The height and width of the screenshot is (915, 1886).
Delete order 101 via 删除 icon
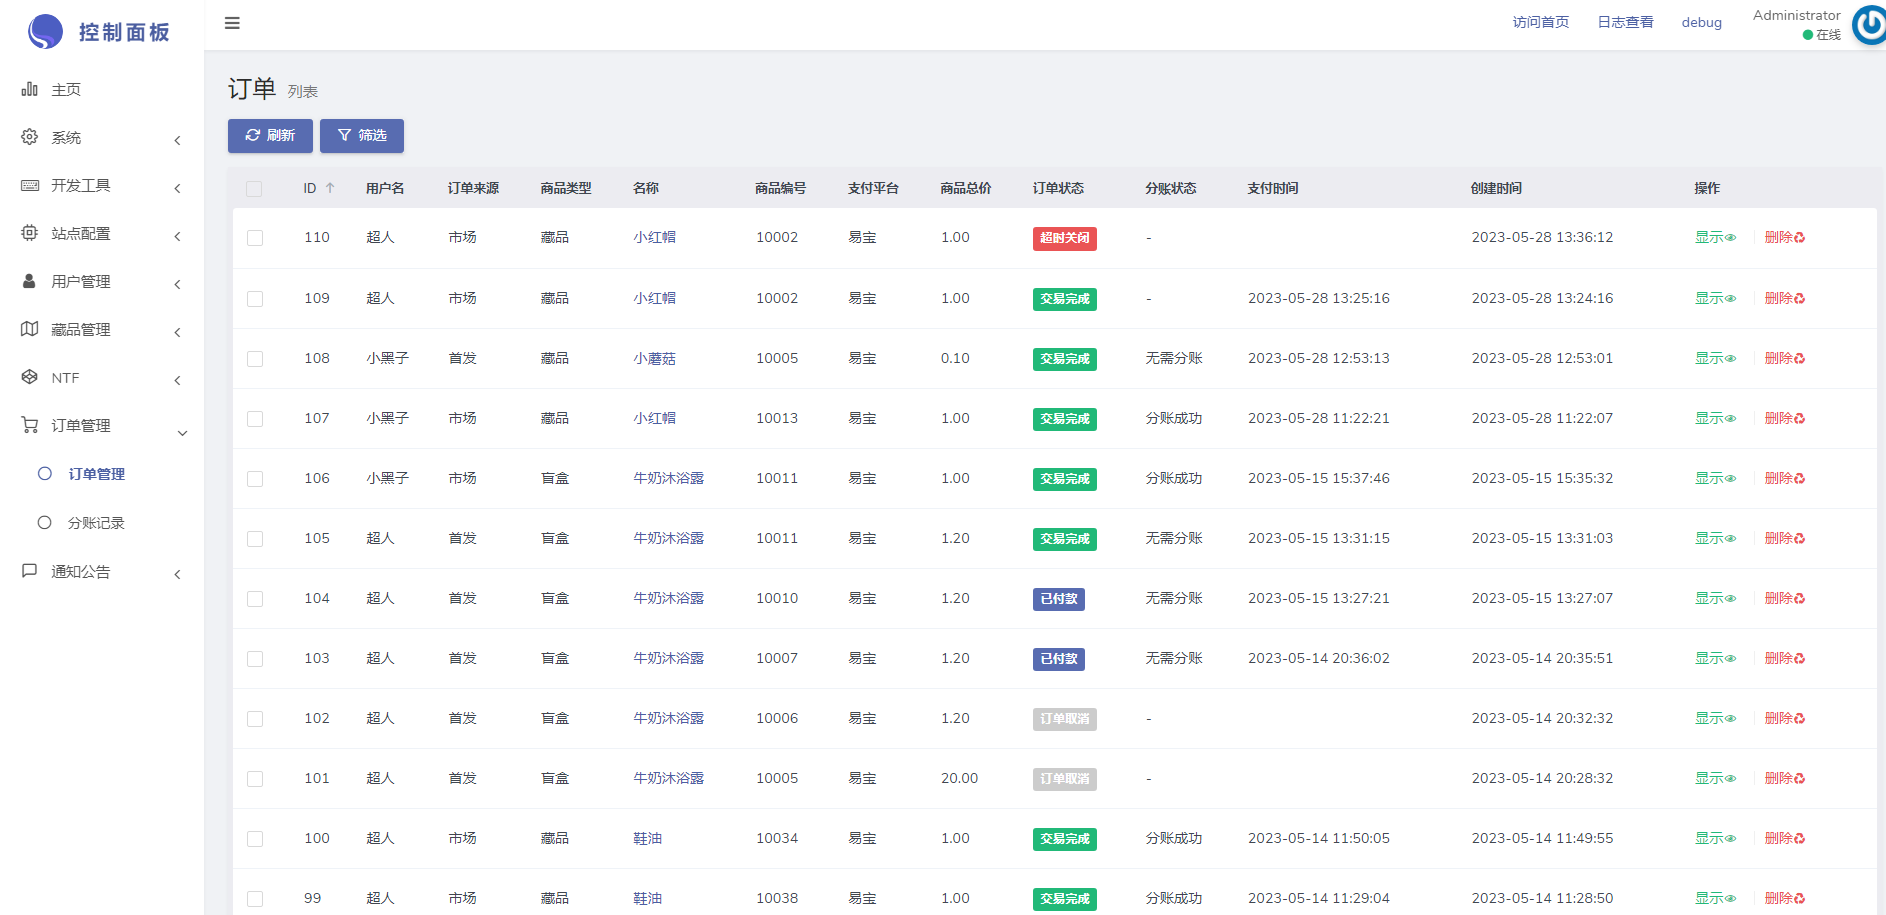click(x=1800, y=778)
